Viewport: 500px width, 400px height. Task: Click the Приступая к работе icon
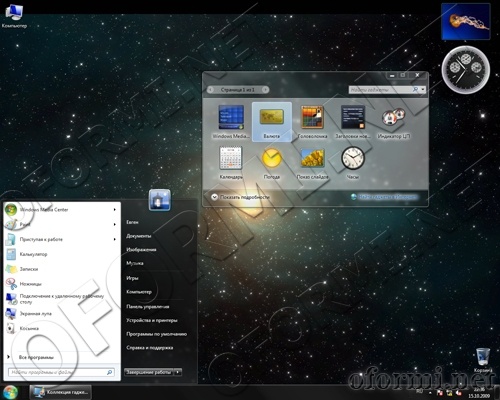coord(11,239)
